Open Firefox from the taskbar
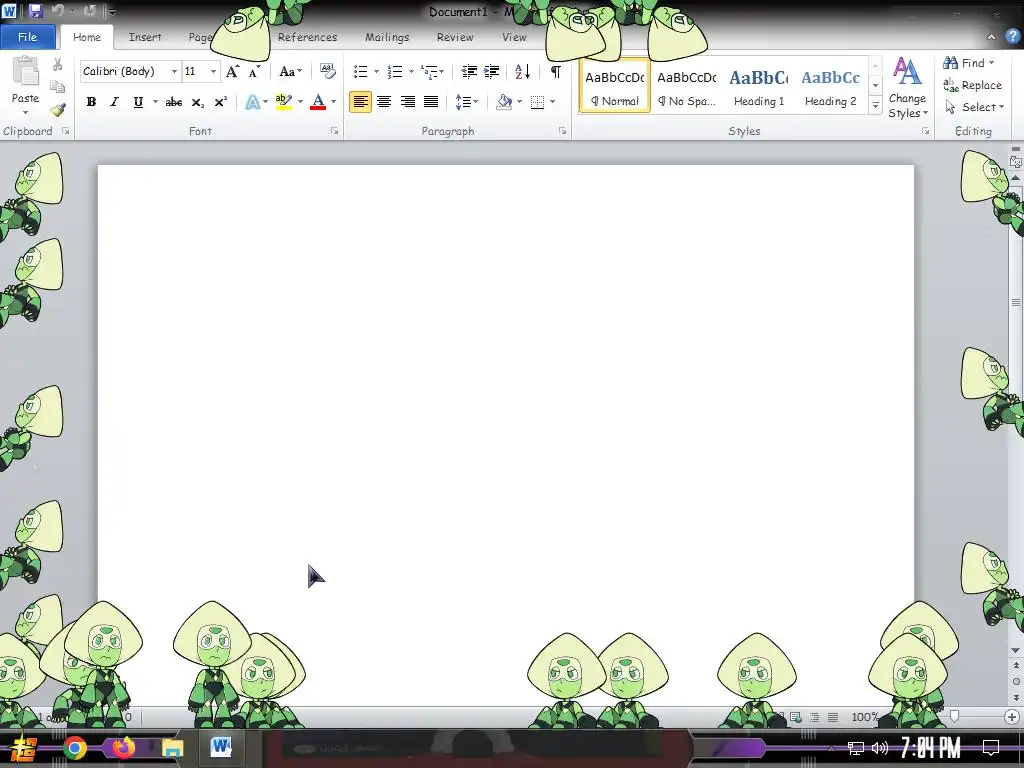 coord(123,748)
